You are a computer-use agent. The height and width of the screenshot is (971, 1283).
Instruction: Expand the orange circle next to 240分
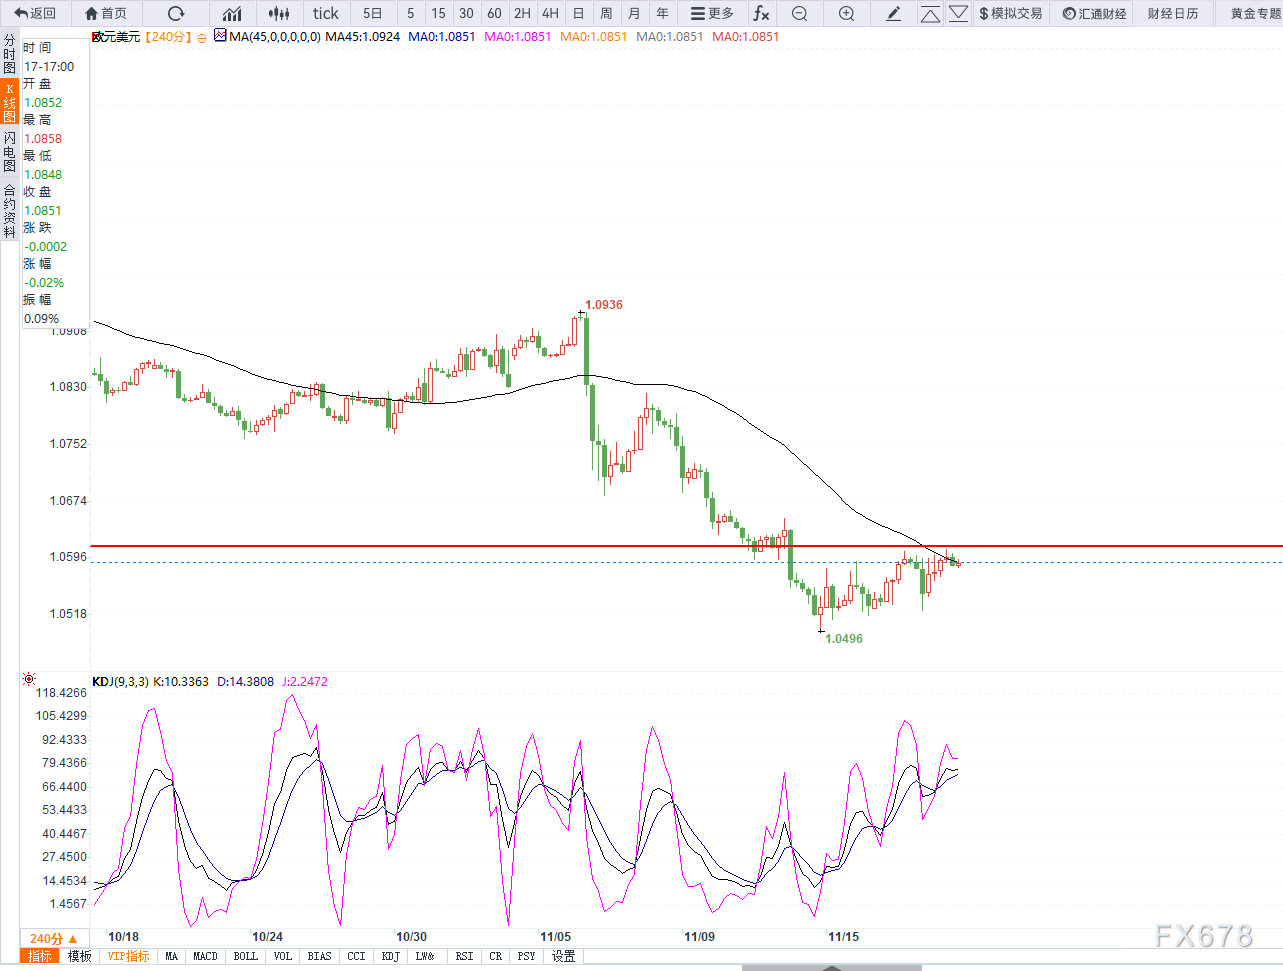coord(202,37)
